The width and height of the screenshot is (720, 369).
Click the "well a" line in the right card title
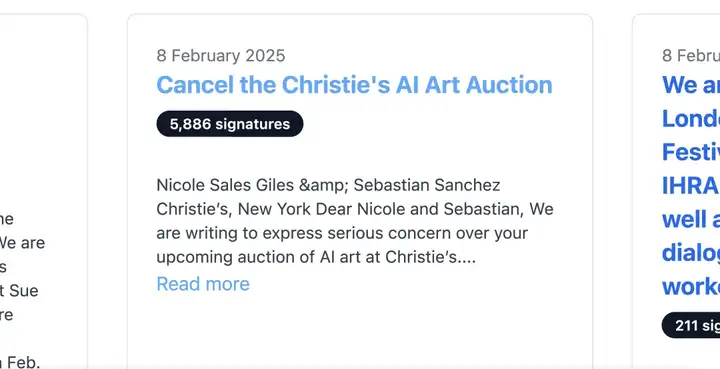point(691,220)
